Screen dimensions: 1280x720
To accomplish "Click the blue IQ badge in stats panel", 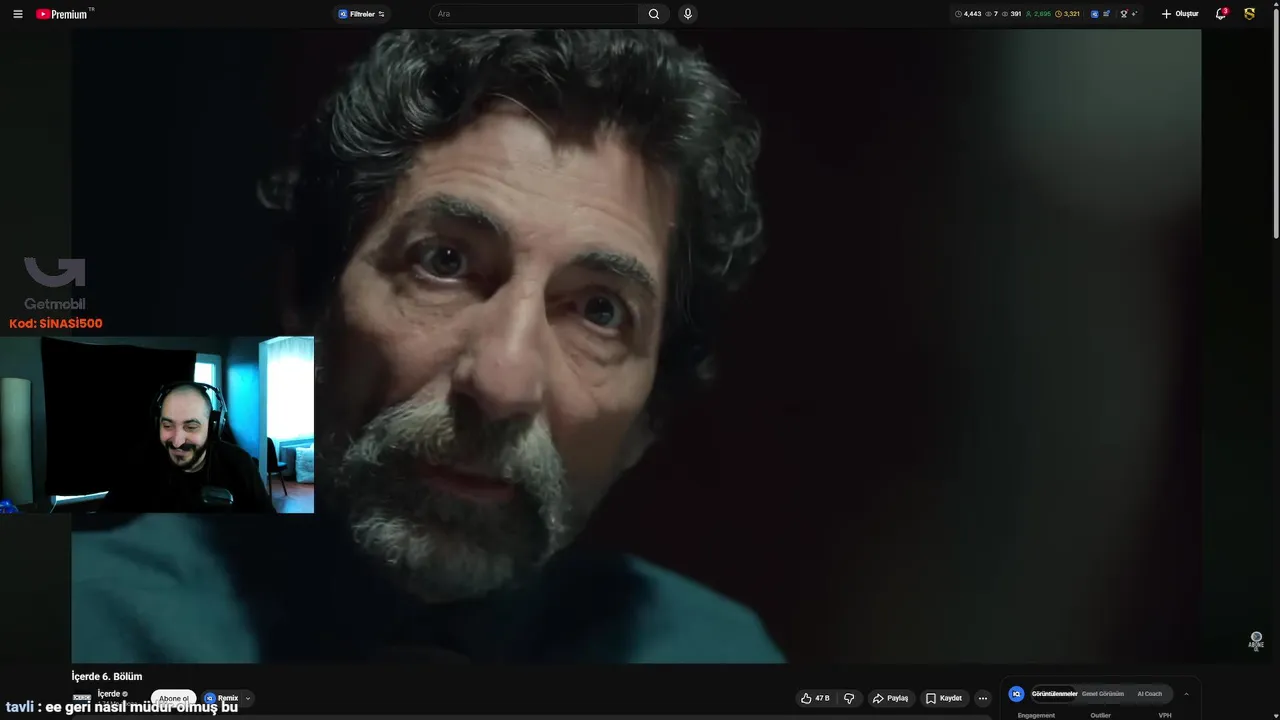I will pyautogui.click(x=1016, y=694).
